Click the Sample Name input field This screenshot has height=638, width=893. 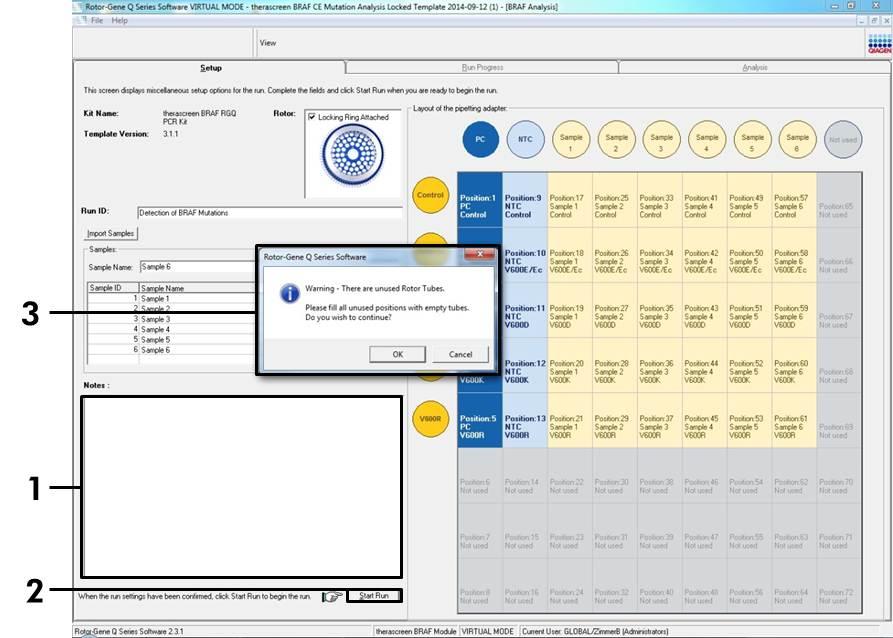[x=198, y=267]
